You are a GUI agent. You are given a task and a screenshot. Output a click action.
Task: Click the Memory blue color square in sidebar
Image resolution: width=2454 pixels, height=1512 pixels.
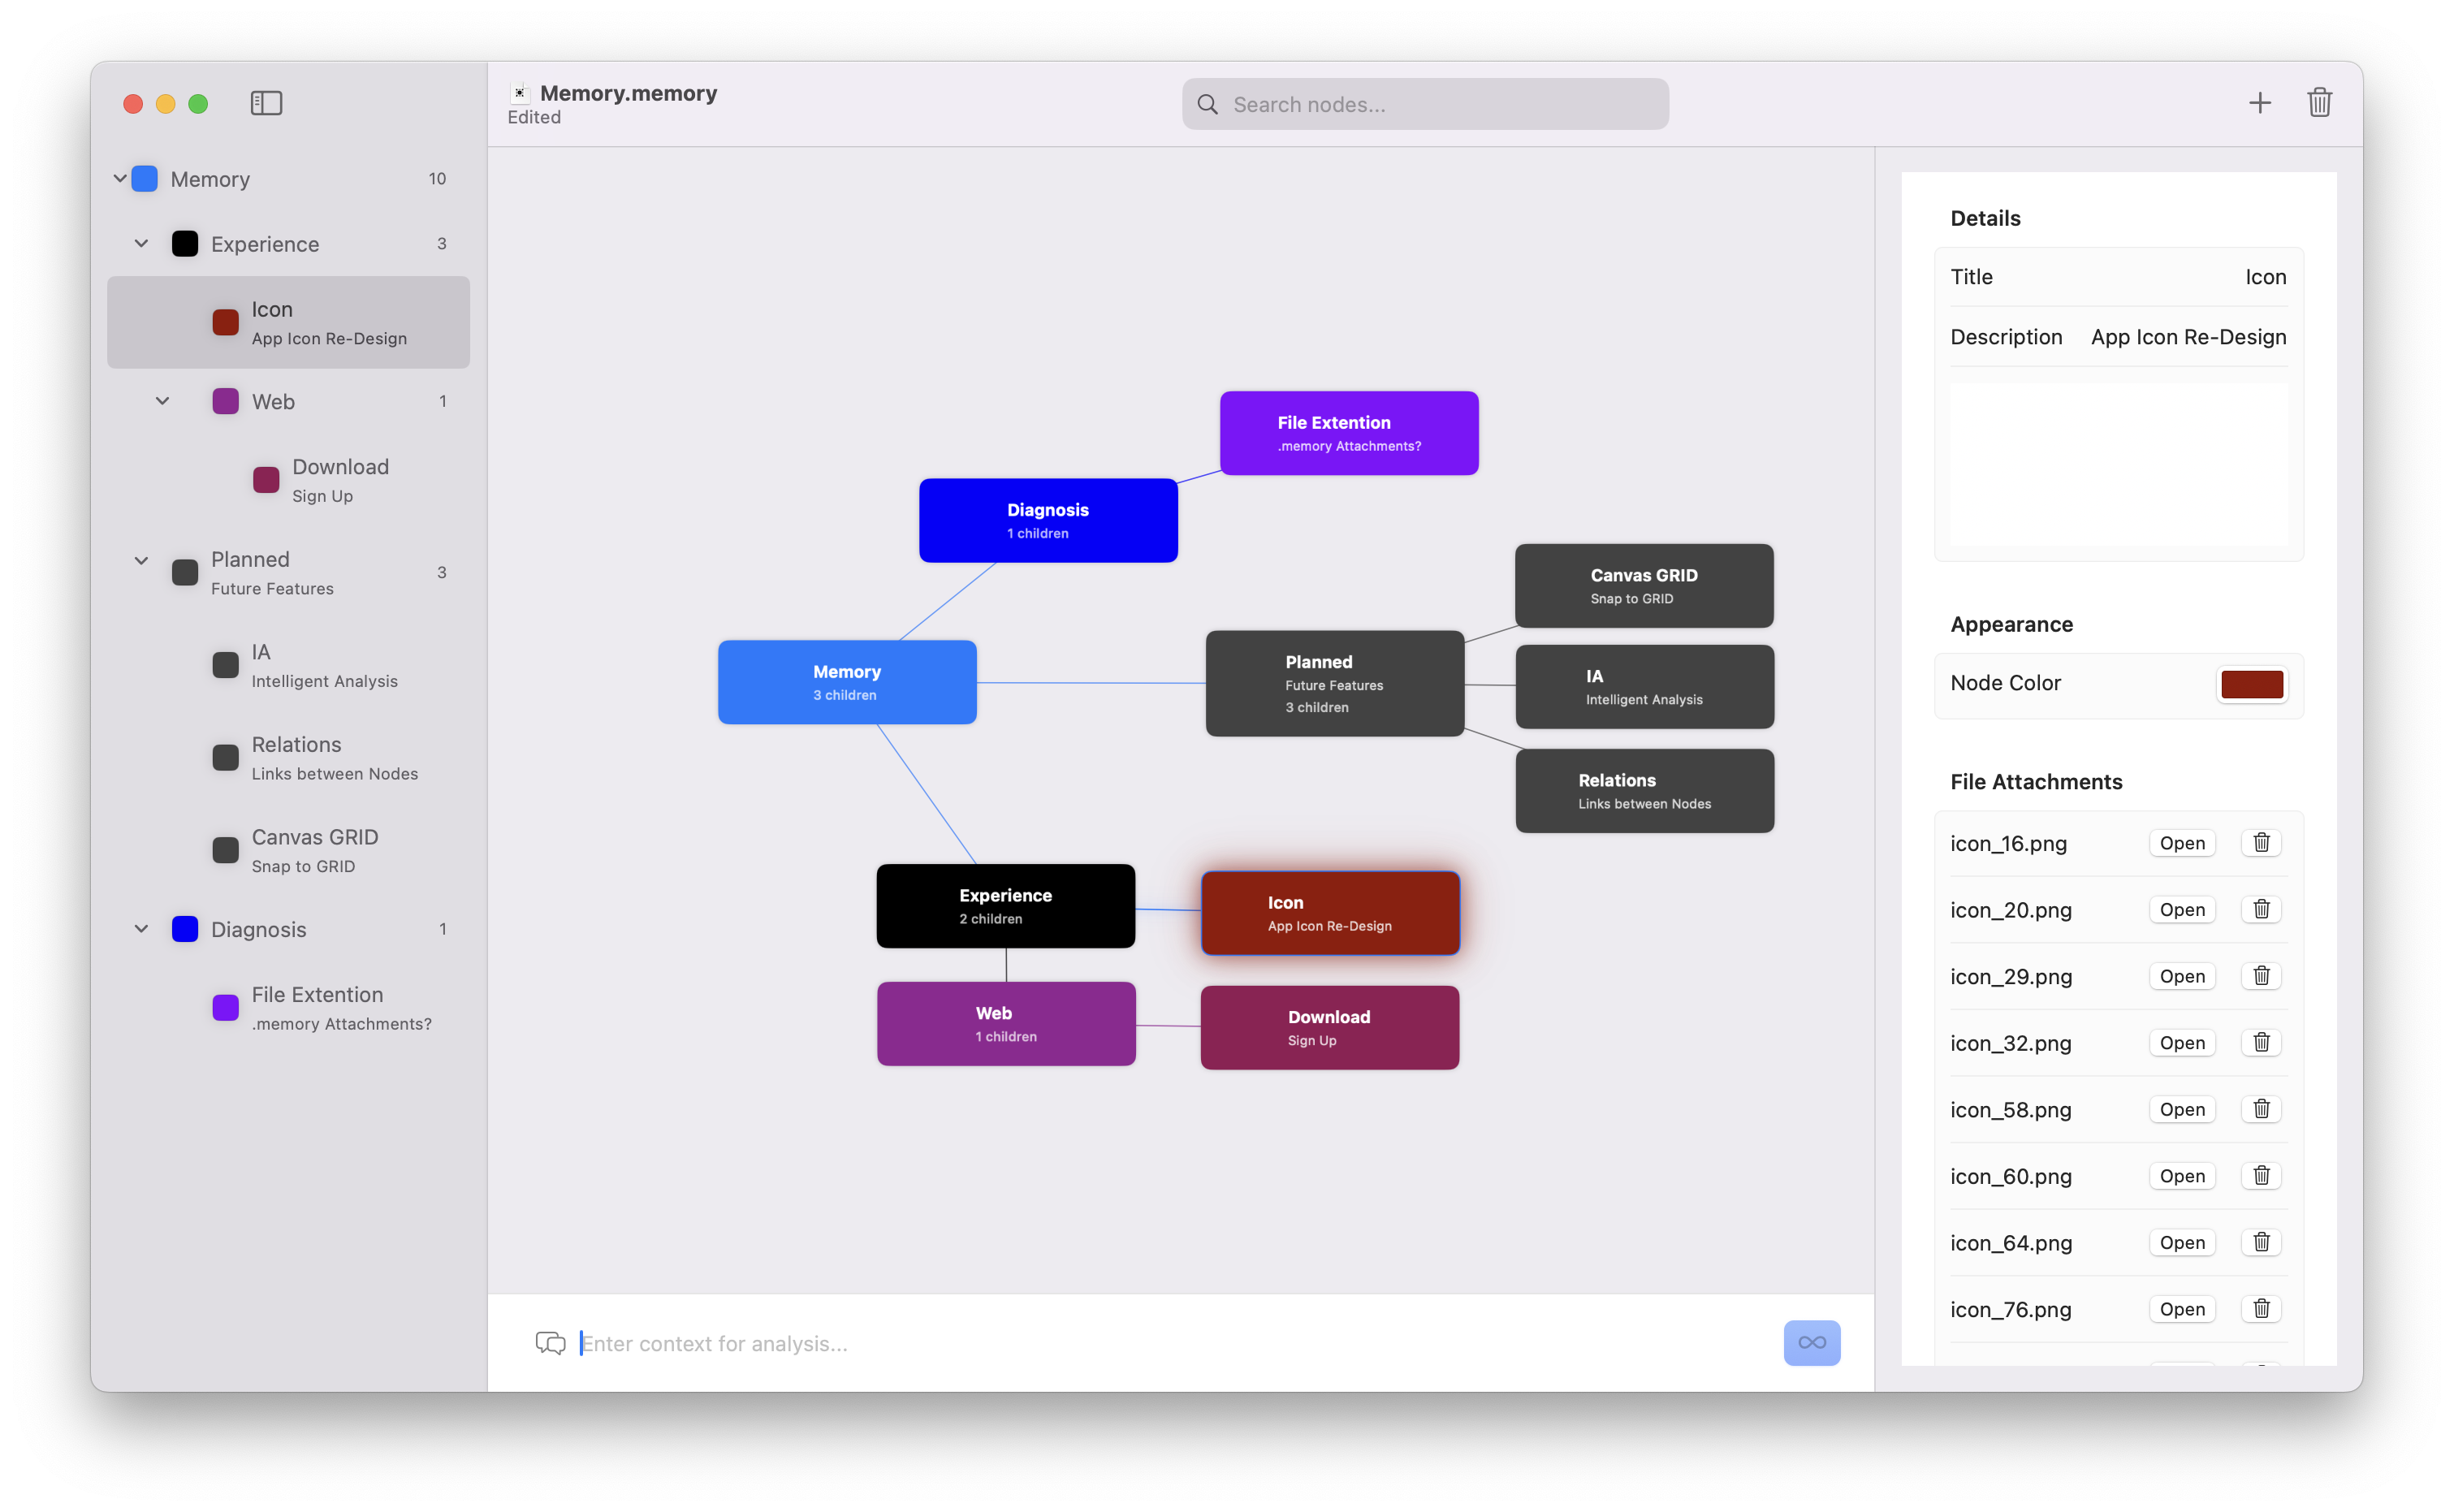tap(145, 179)
